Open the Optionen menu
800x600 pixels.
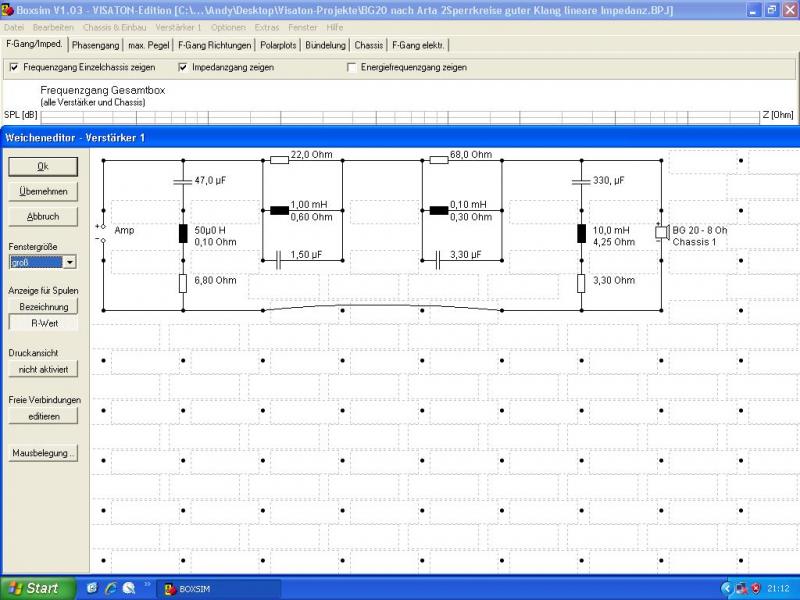click(228, 28)
